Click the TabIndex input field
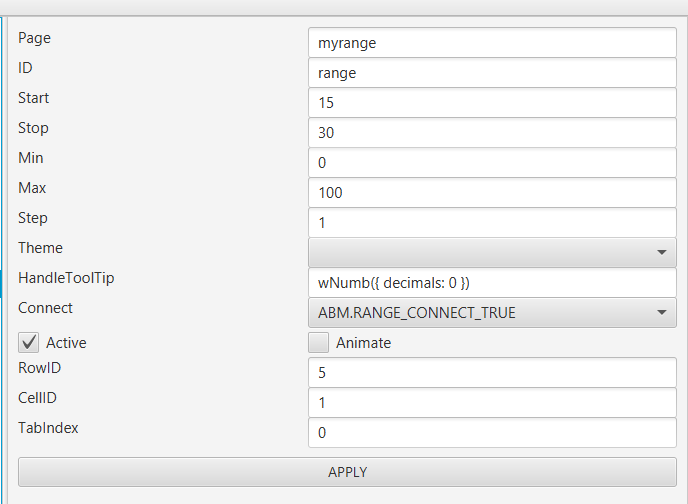The height and width of the screenshot is (504, 688). (492, 433)
